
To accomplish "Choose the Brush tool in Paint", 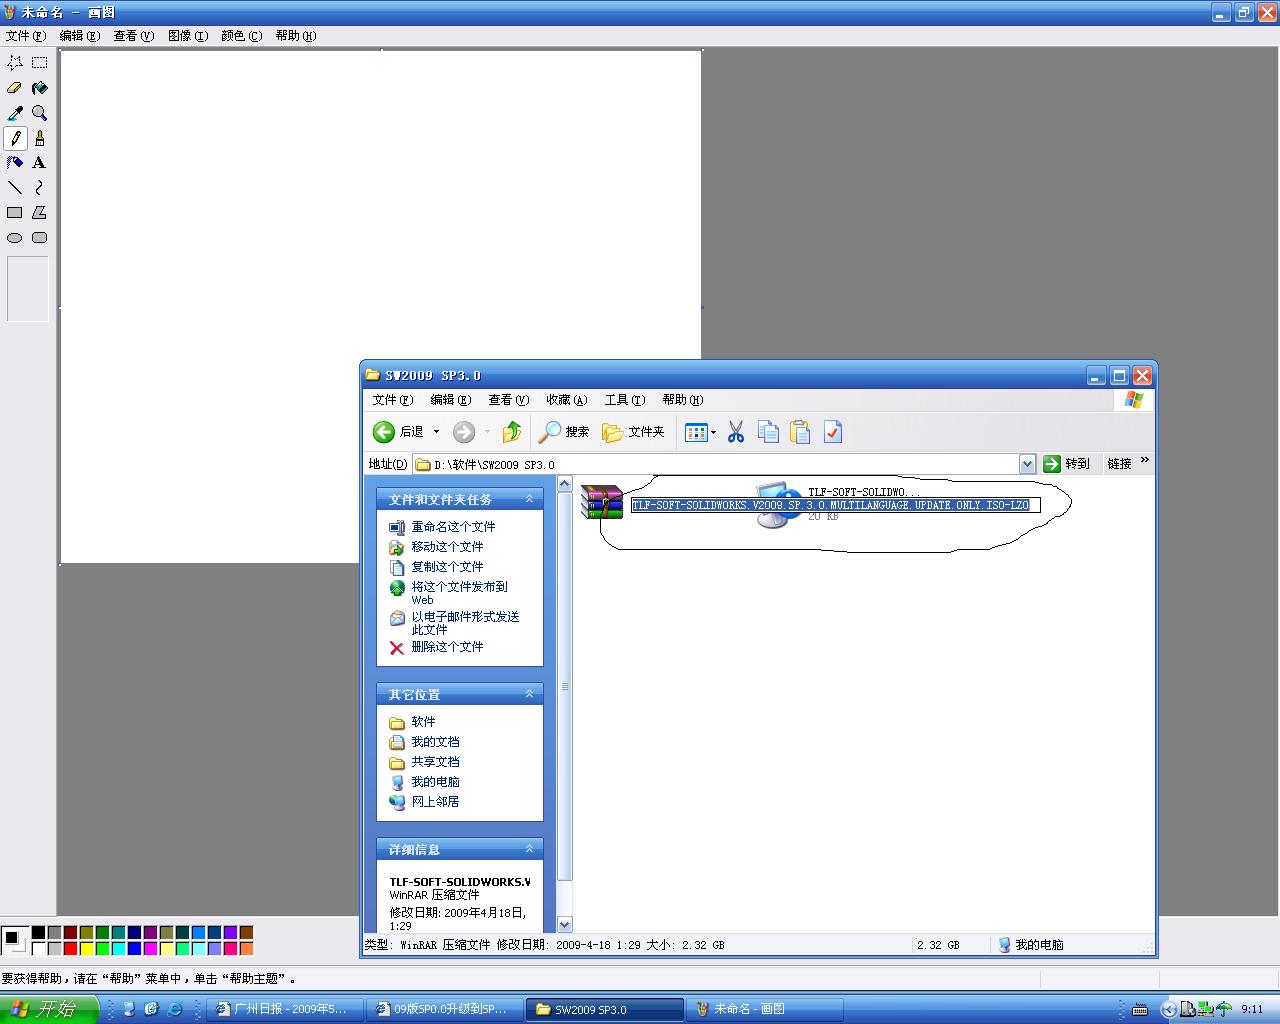I will coord(40,138).
